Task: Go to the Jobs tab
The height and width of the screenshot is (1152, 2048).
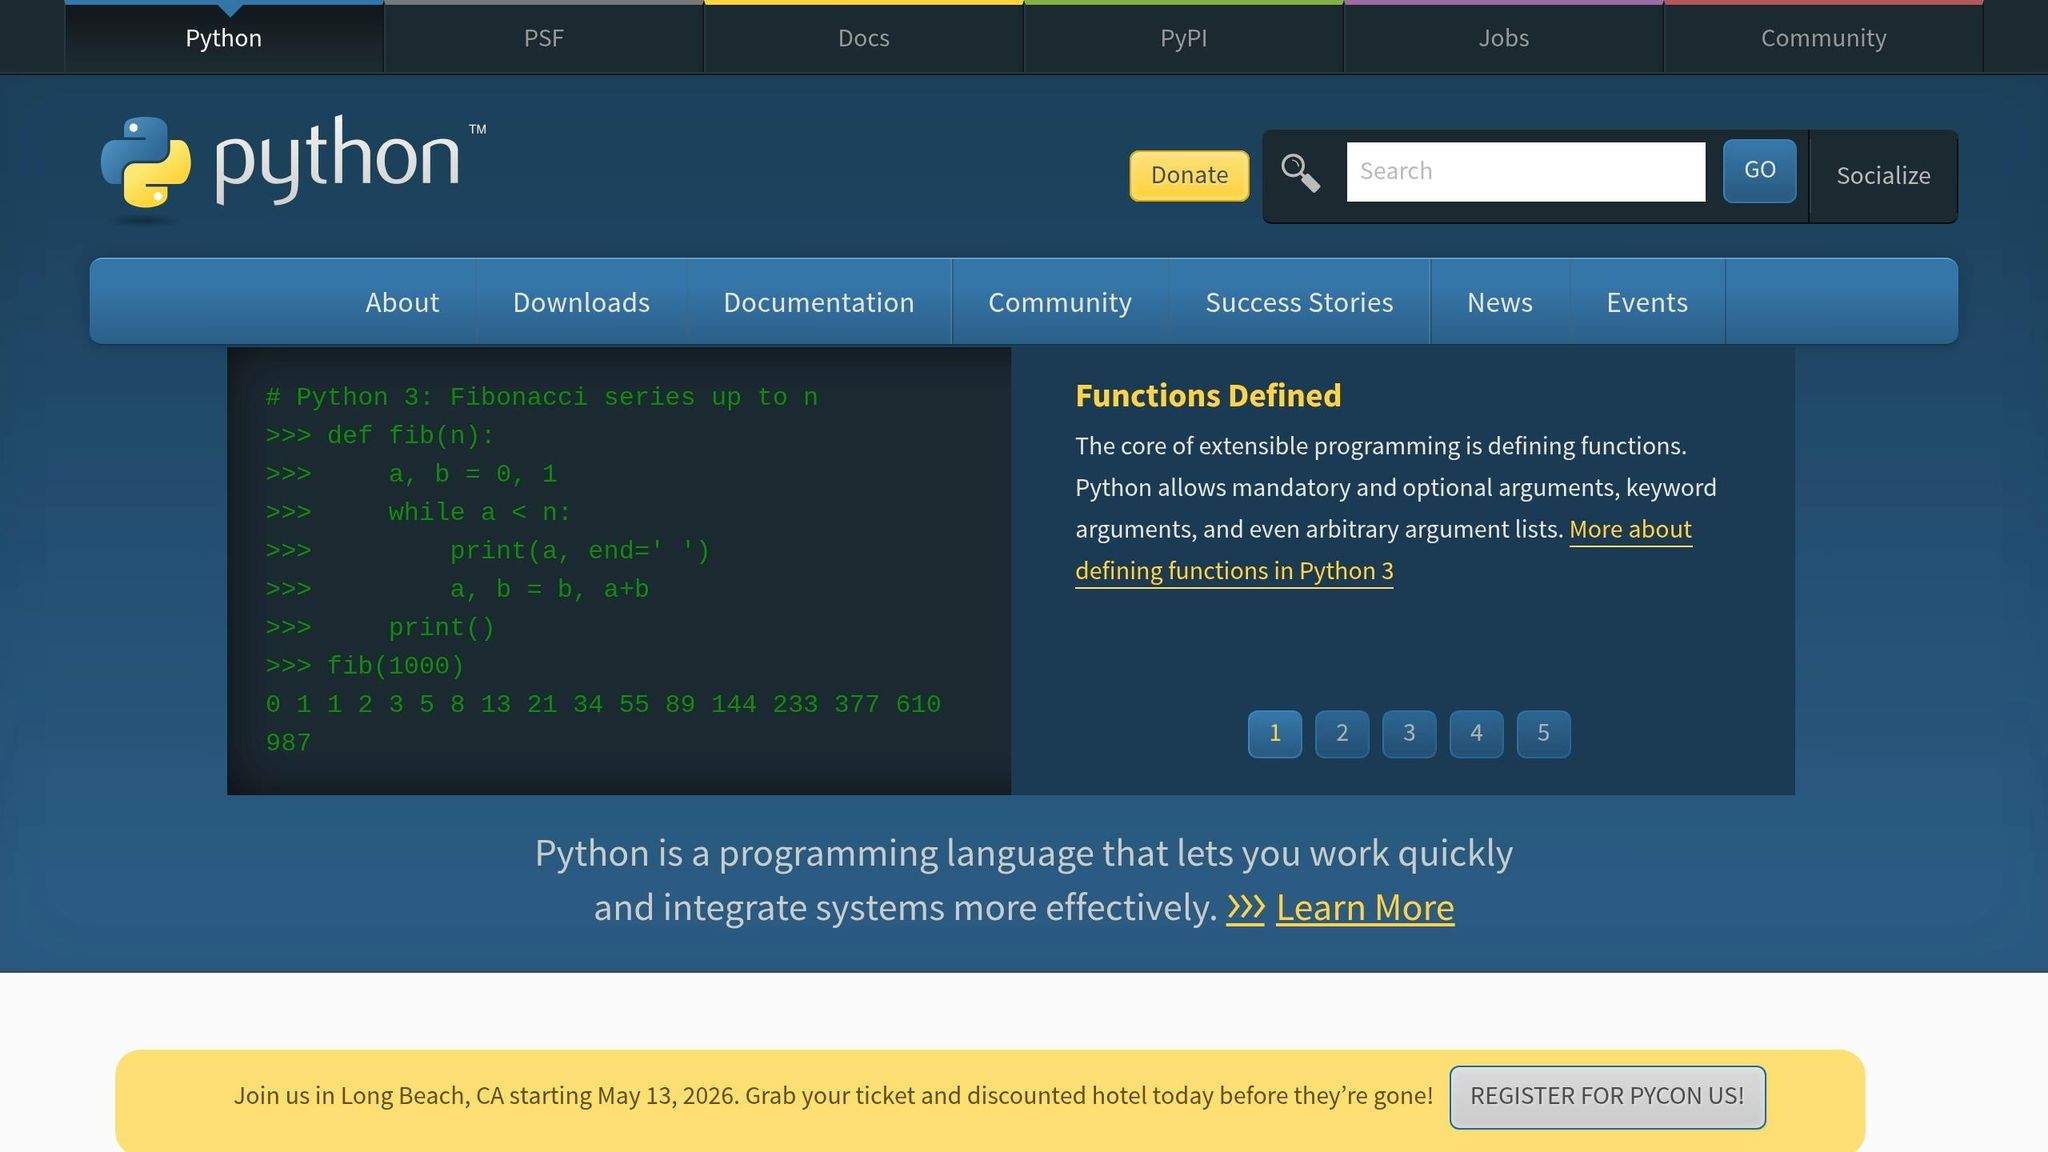Action: [1503, 38]
